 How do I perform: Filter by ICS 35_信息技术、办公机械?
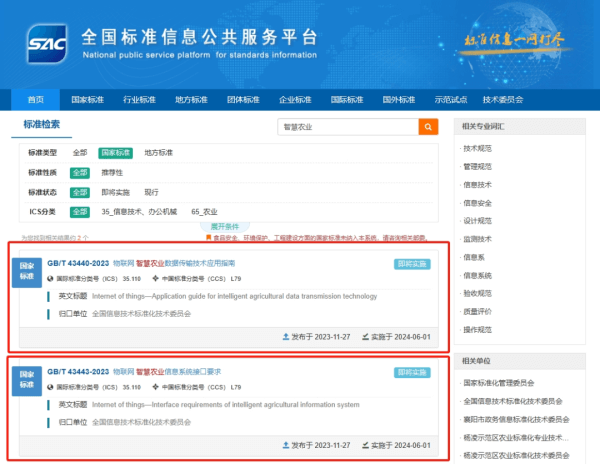click(x=139, y=212)
